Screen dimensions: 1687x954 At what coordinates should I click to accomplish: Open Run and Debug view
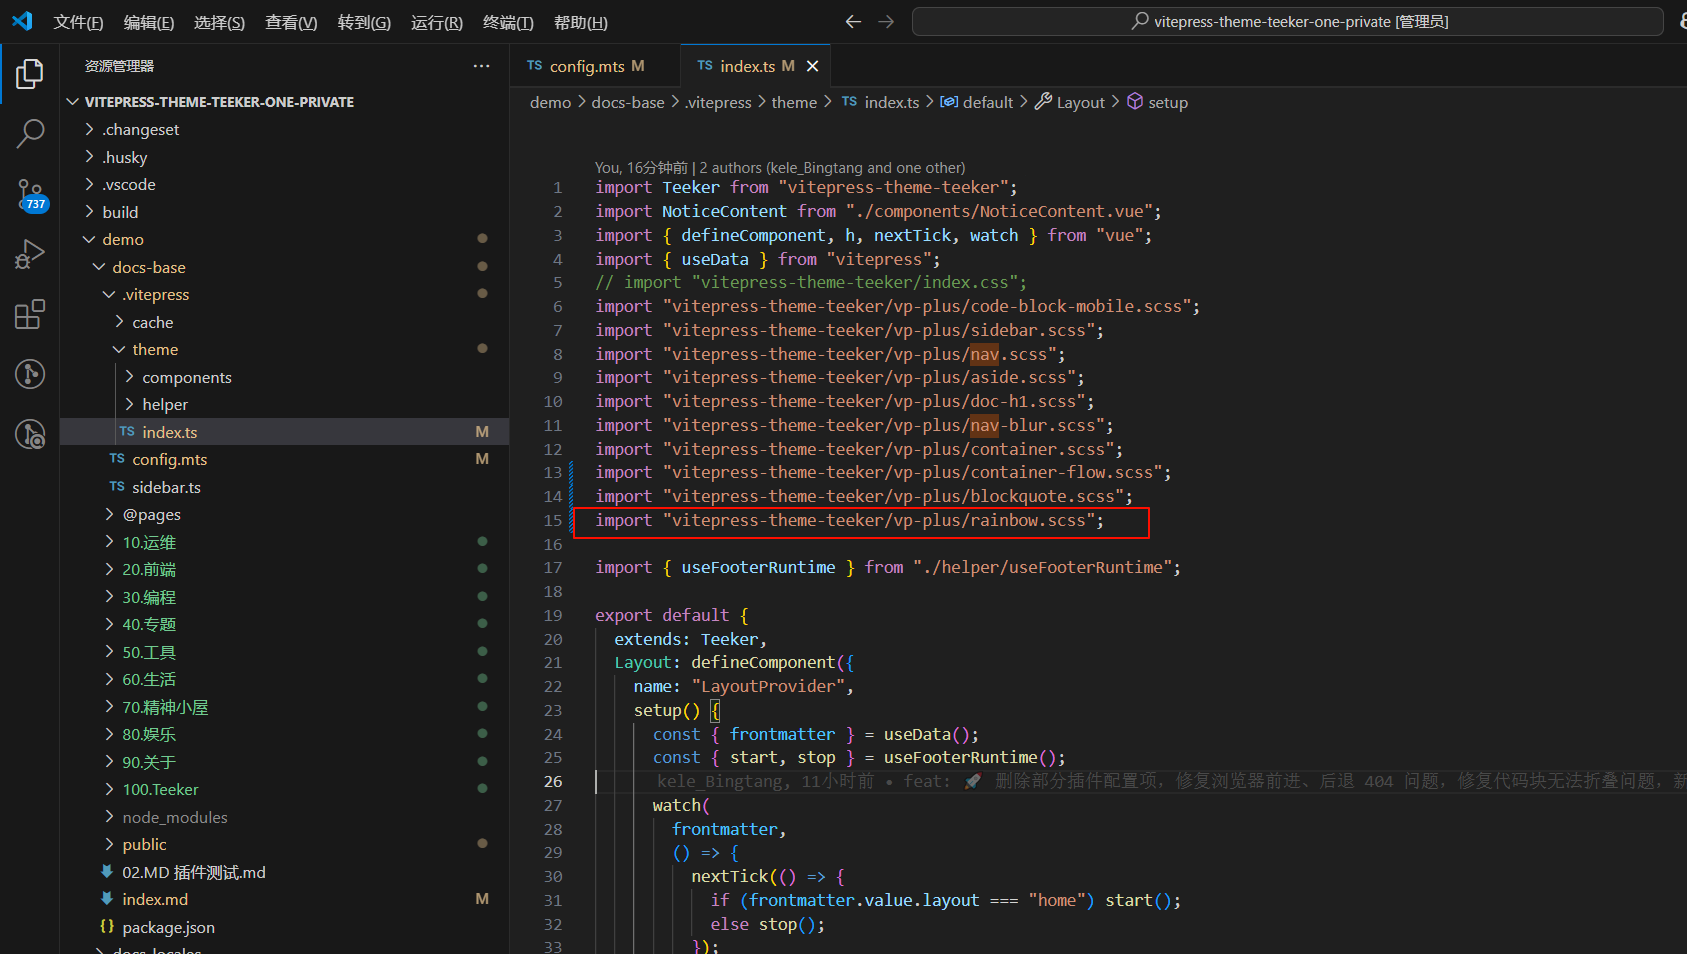[x=30, y=254]
